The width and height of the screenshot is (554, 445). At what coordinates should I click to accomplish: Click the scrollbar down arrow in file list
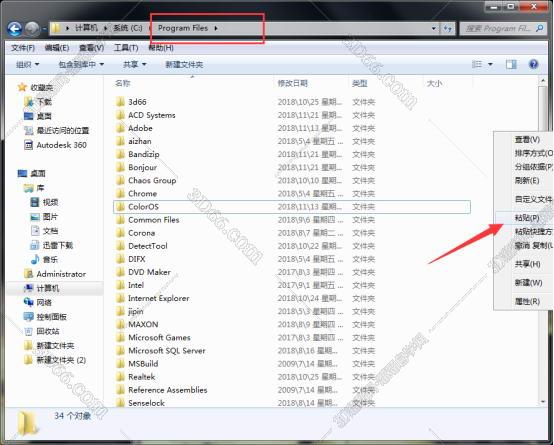tap(543, 402)
